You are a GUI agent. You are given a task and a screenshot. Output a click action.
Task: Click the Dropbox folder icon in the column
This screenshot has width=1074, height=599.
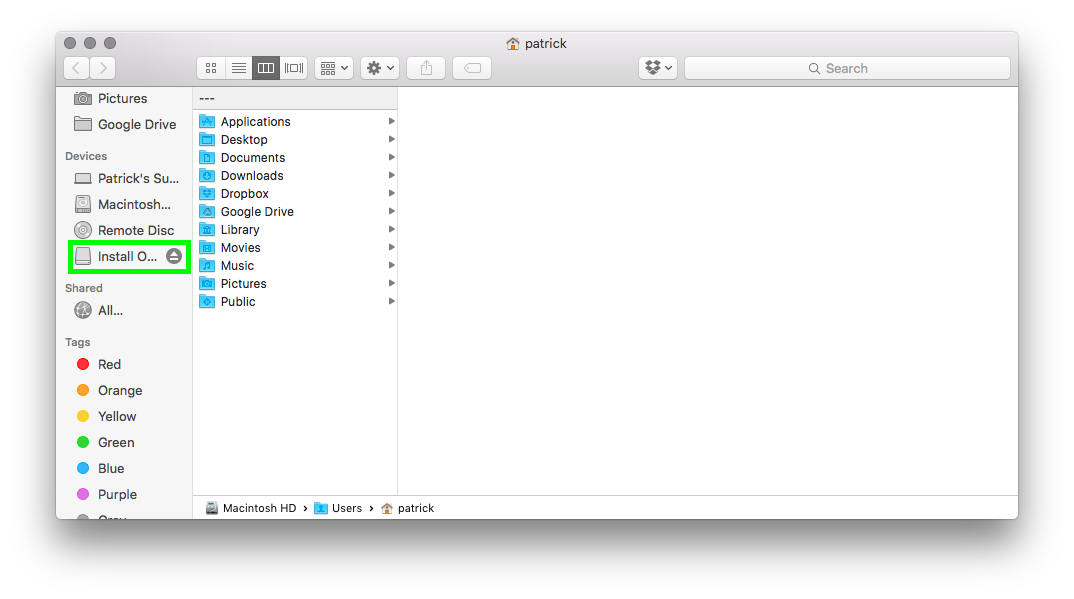207,194
